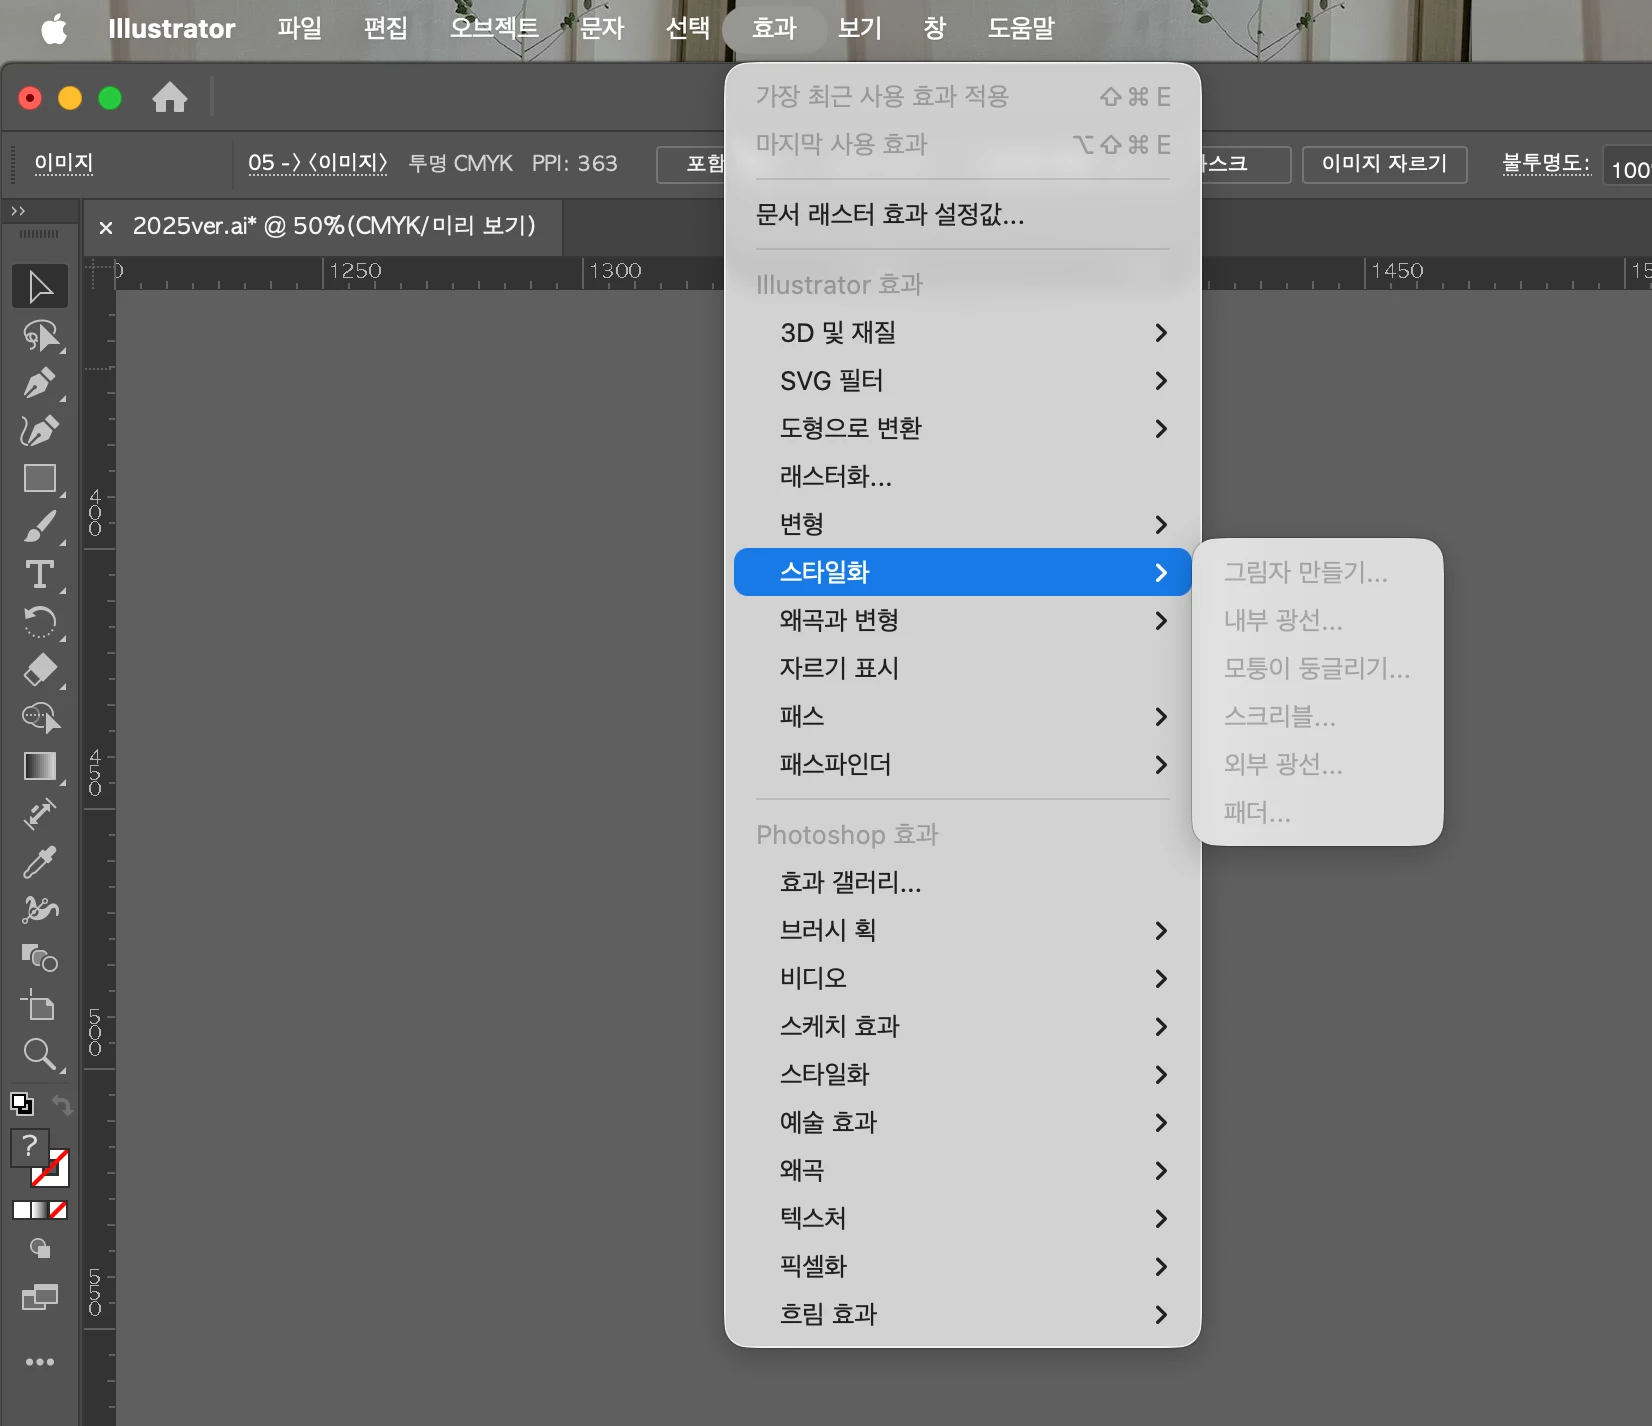Select the Rotate tool
Viewport: 1652px width, 1426px height.
pyautogui.click(x=40, y=622)
